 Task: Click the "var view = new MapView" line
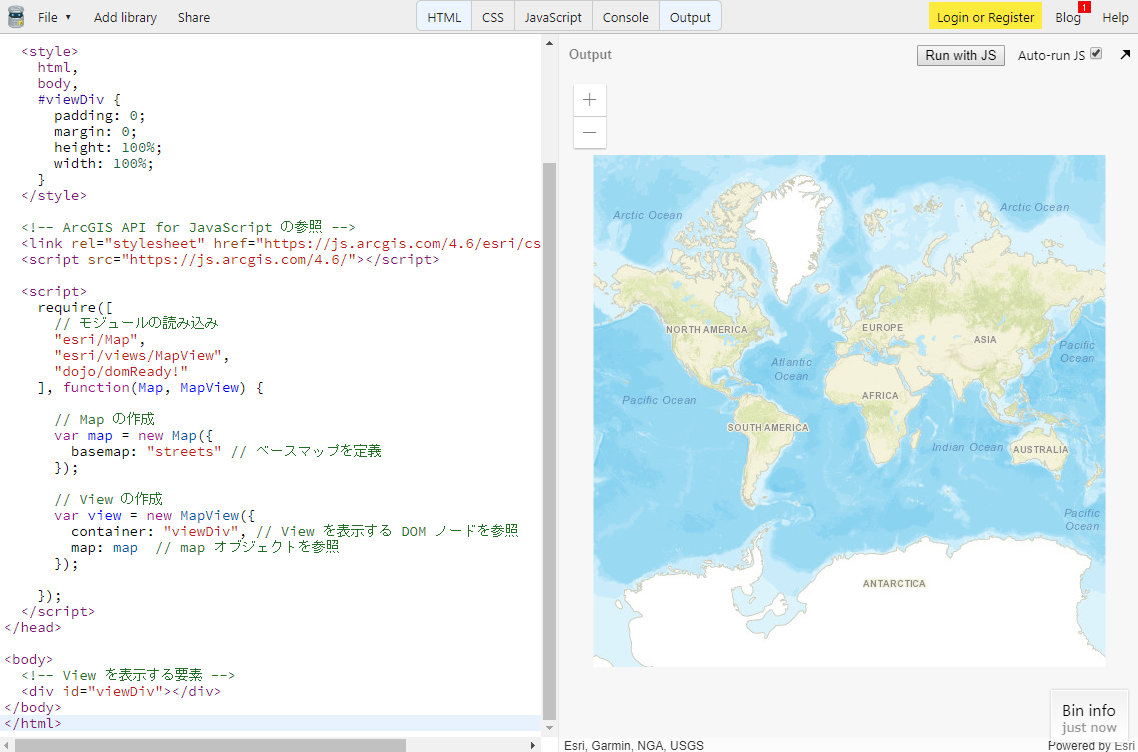[155, 515]
